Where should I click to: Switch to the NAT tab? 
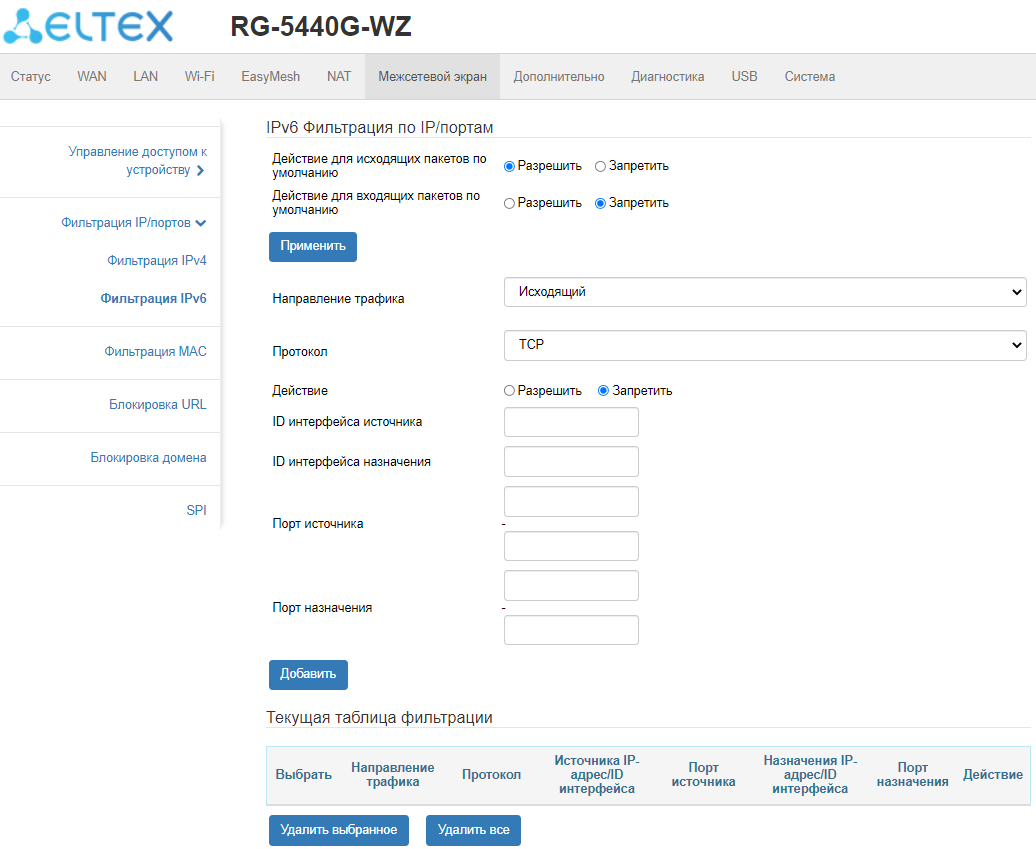point(339,77)
